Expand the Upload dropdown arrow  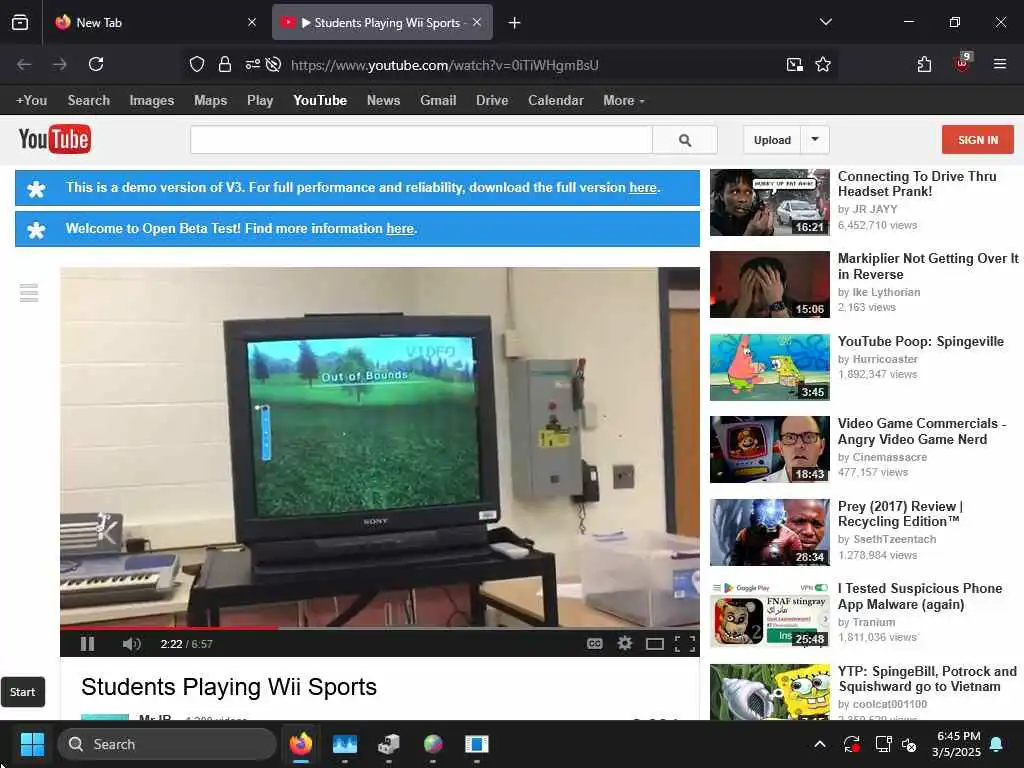(x=815, y=140)
